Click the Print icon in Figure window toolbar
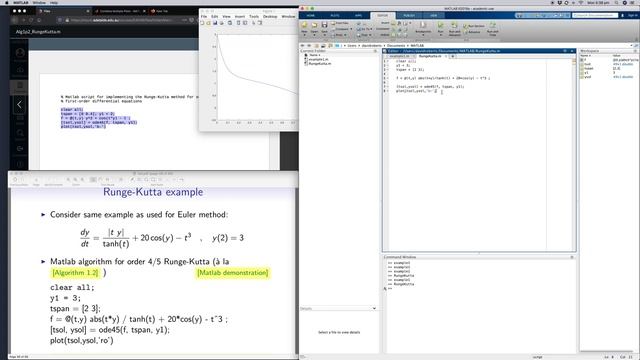The width and height of the screenshot is (640, 360). (x=222, y=23)
